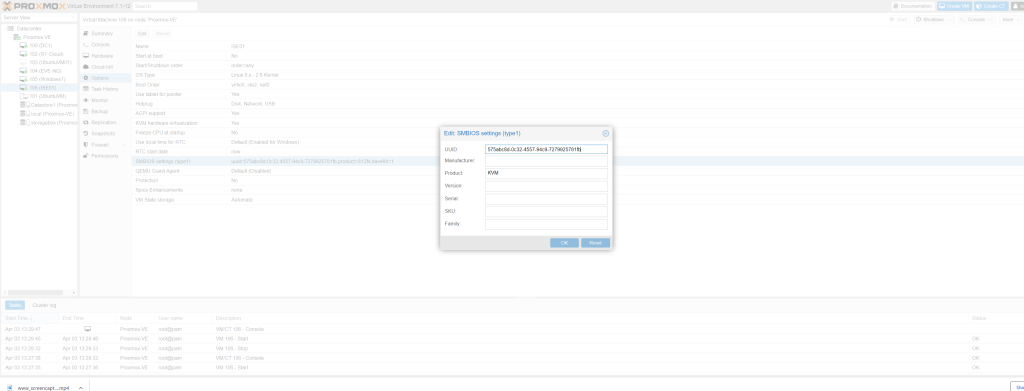
Task: Collapse the Proxmox-VE node expander
Action: (x=10, y=37)
